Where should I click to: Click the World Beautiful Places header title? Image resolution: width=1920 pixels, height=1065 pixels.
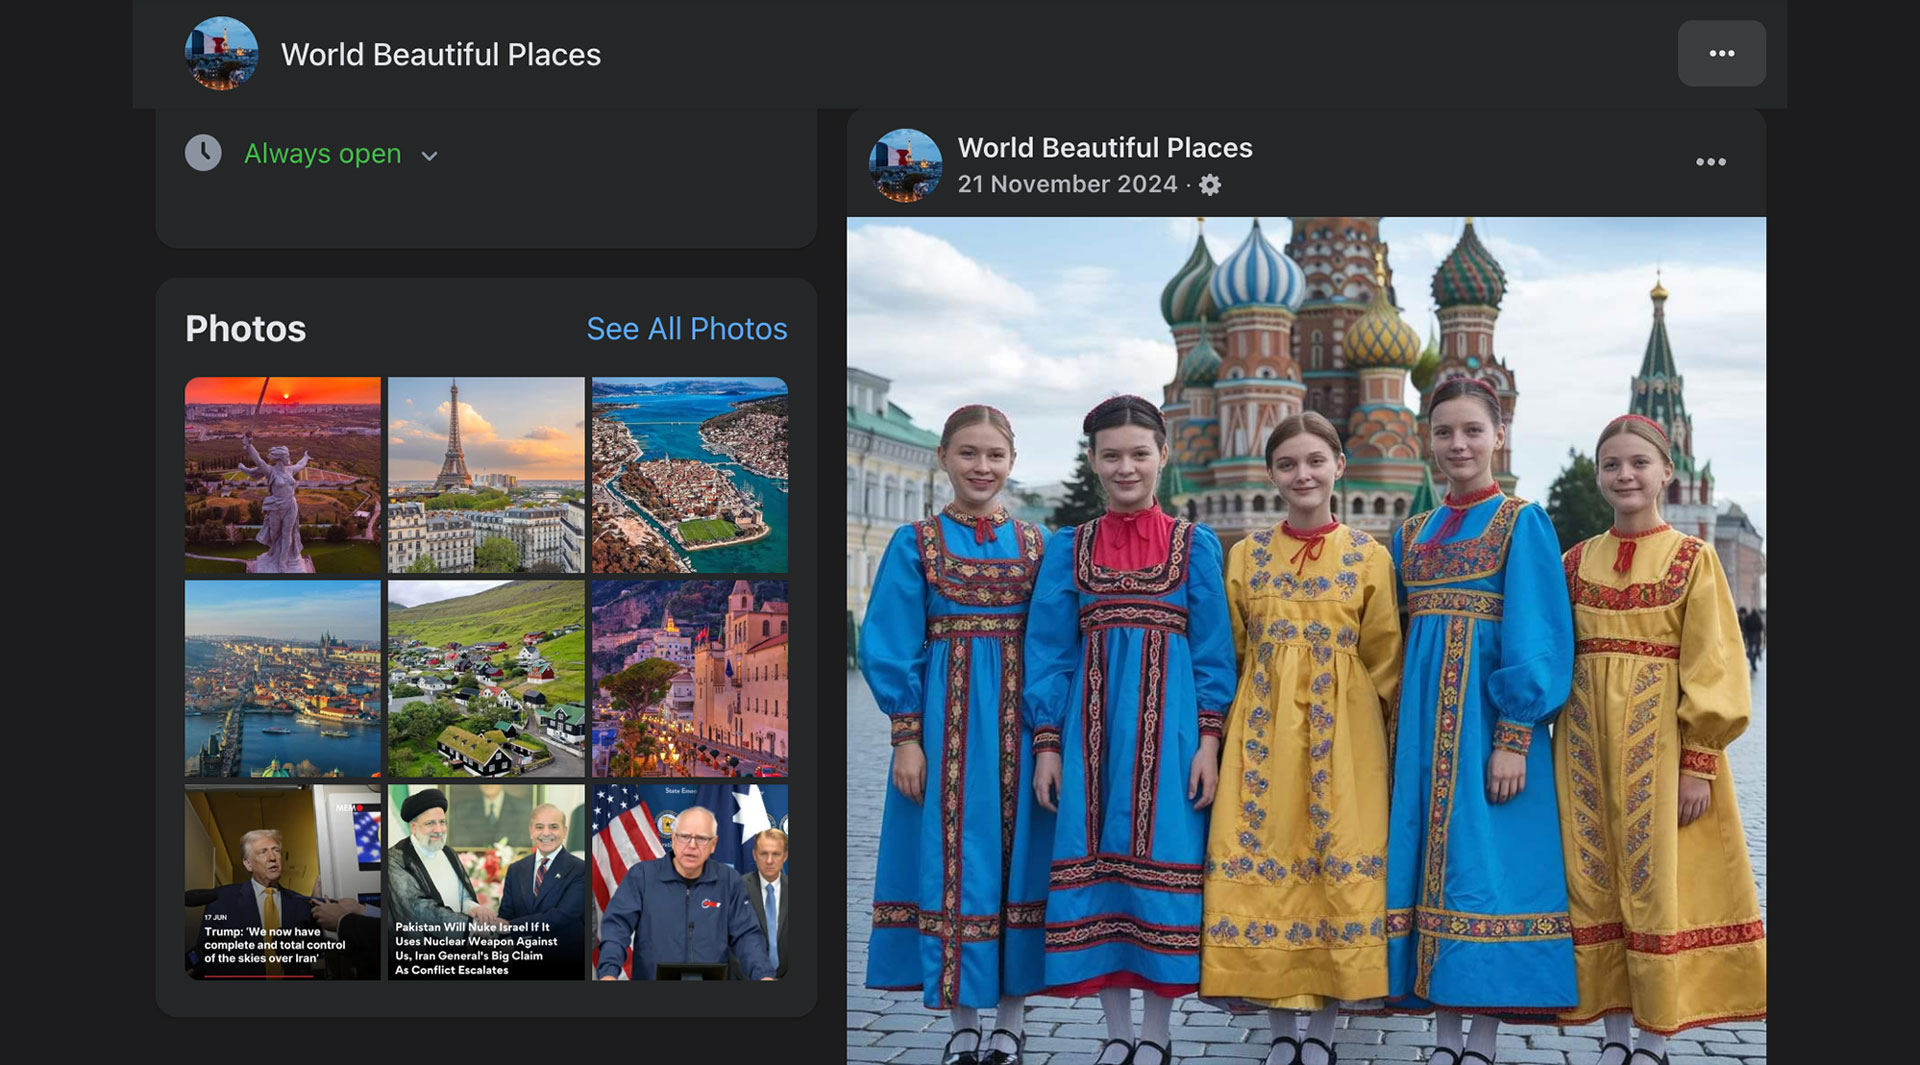pos(440,55)
